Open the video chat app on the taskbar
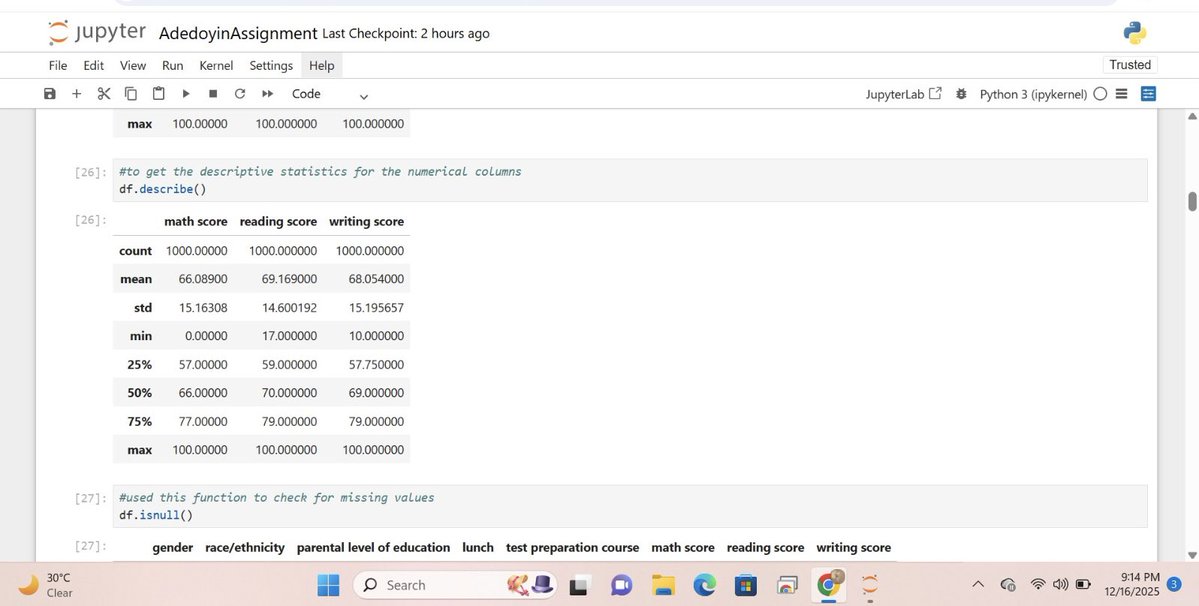Screen dimensions: 1199x606 pyautogui.click(x=621, y=585)
